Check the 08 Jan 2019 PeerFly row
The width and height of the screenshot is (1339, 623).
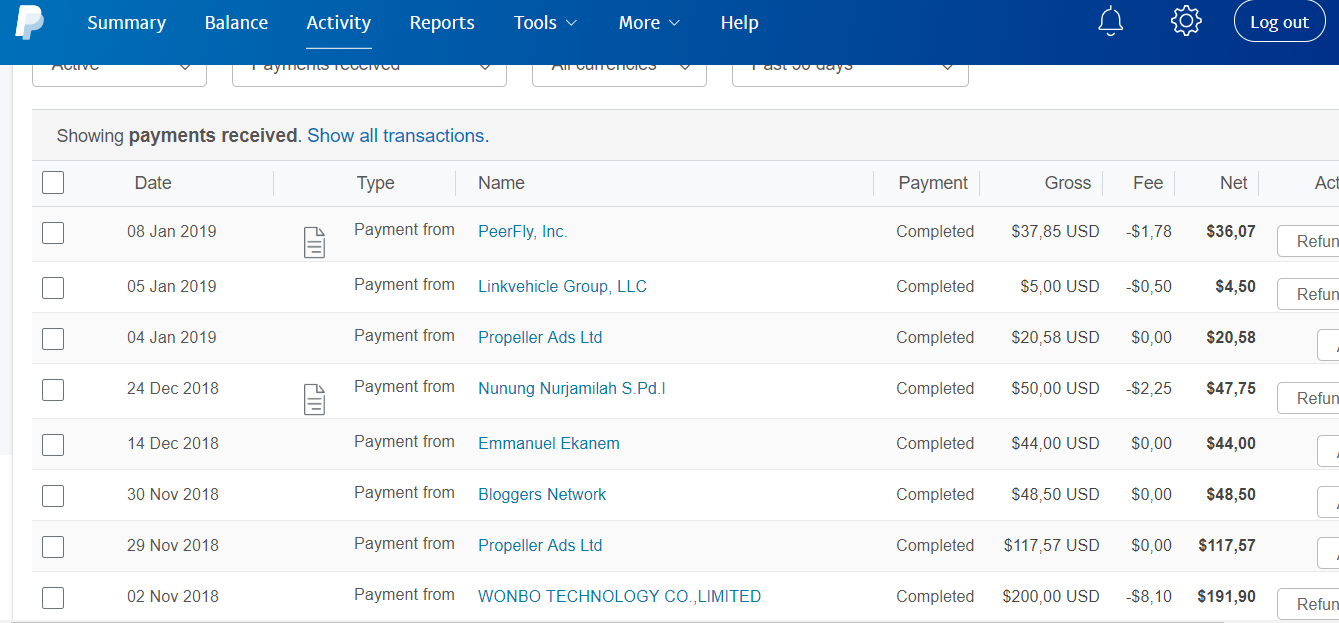click(53, 233)
